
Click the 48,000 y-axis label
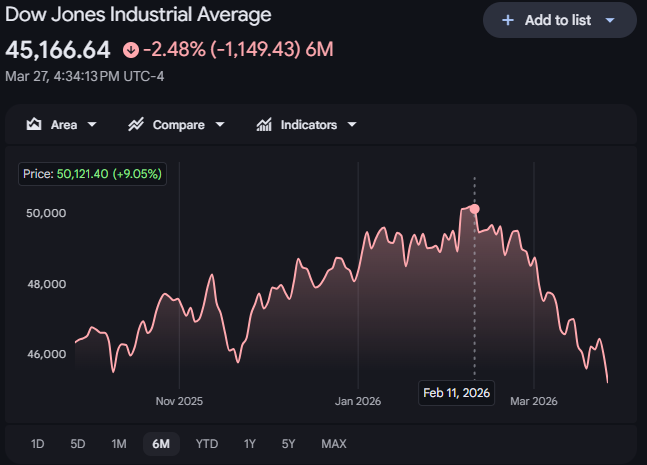click(46, 284)
